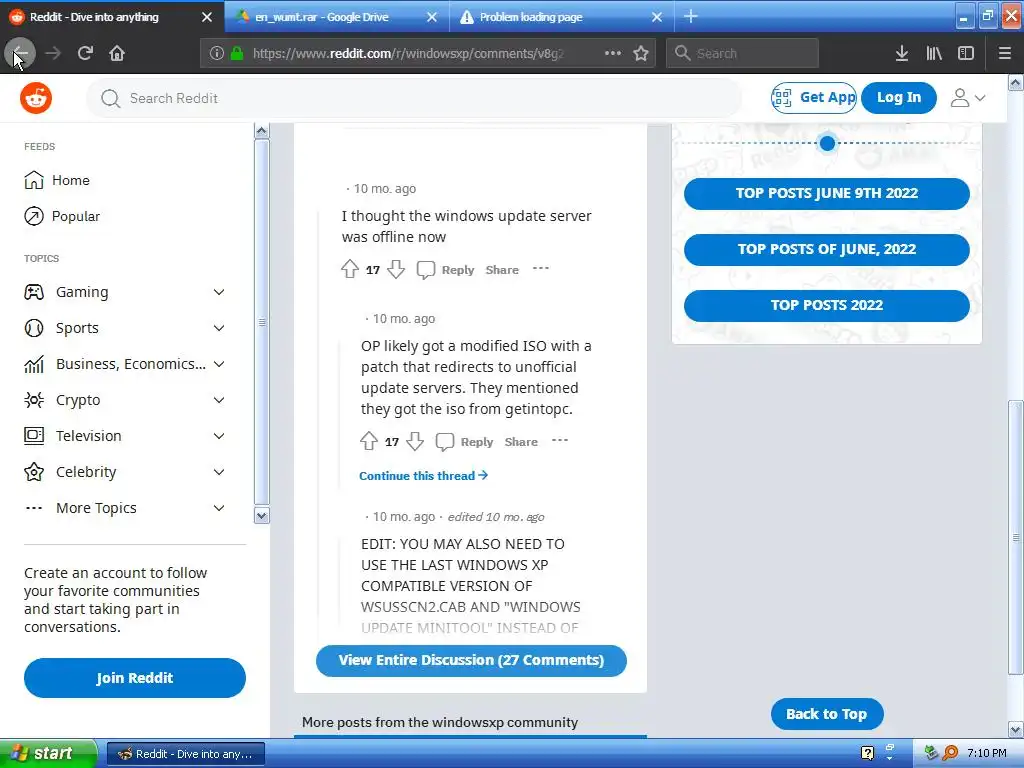Open Top Posts of June, 2022
Viewport: 1024px width, 768px height.
point(827,249)
